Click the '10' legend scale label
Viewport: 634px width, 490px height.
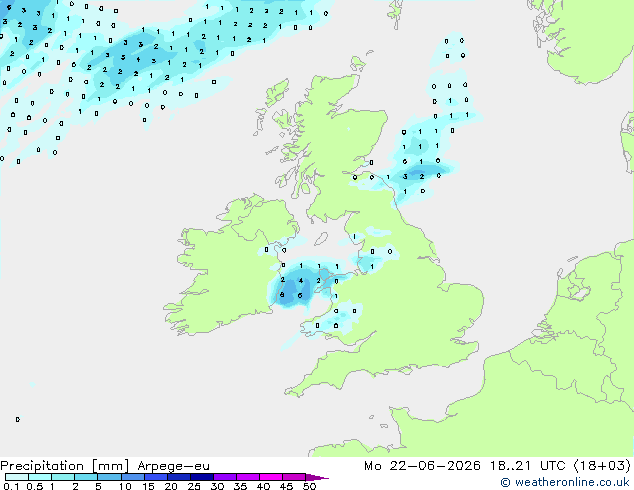point(125,486)
